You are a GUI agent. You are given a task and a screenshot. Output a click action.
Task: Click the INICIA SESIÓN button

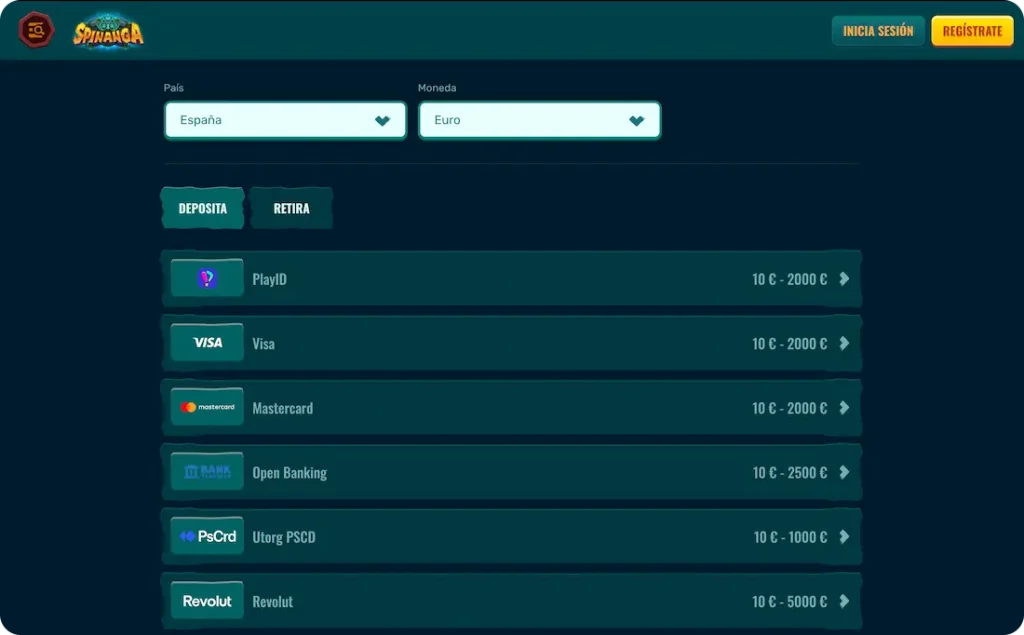877,30
